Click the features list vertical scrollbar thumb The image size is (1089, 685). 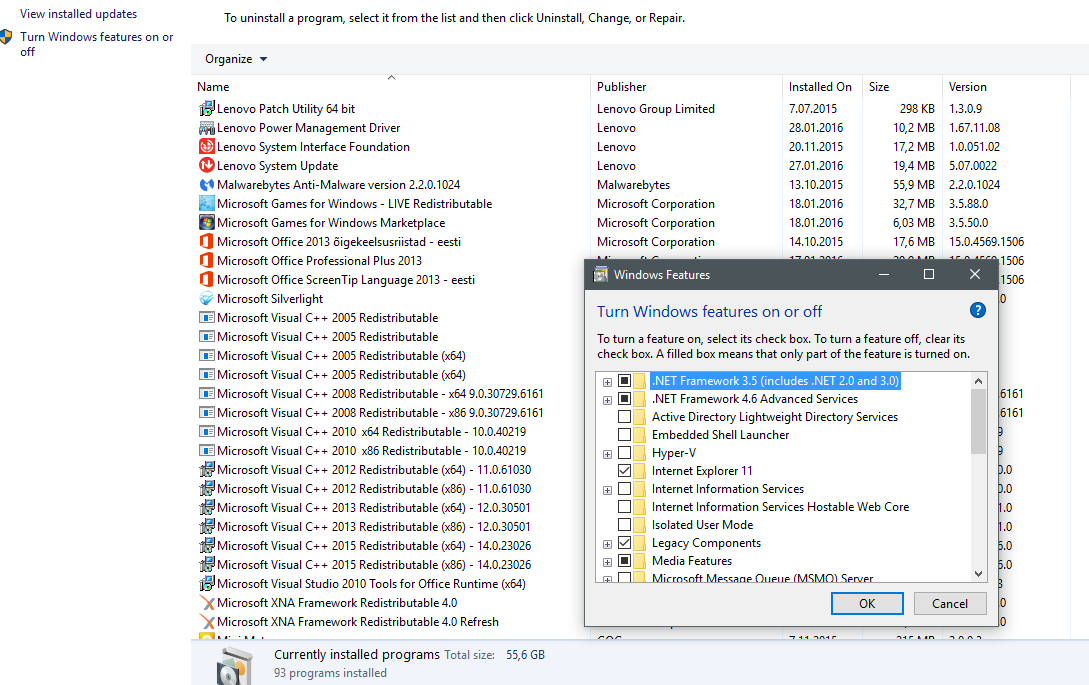[x=978, y=421]
